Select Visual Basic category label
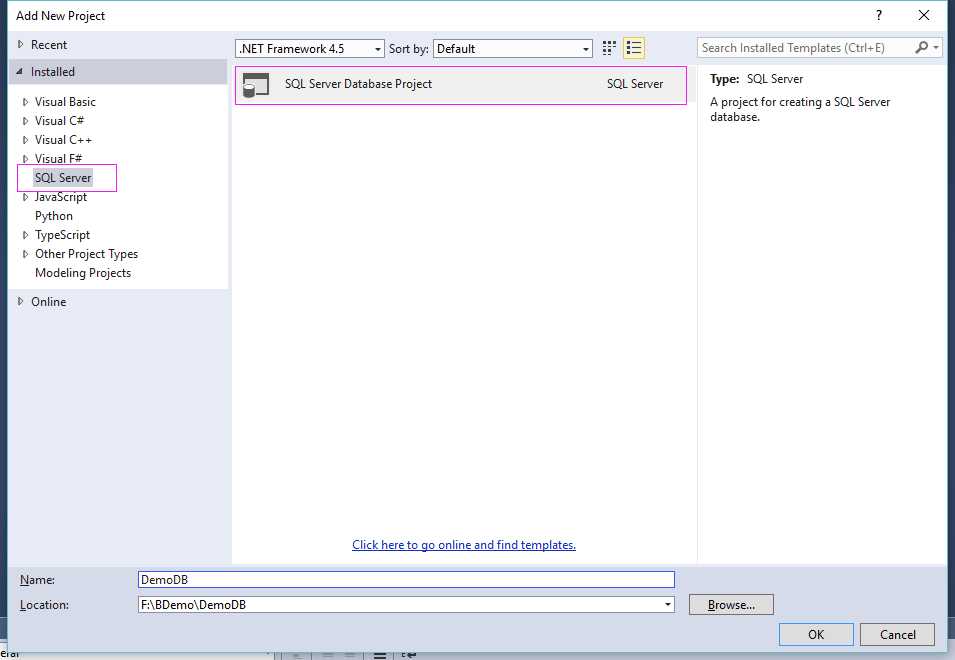 (x=65, y=102)
